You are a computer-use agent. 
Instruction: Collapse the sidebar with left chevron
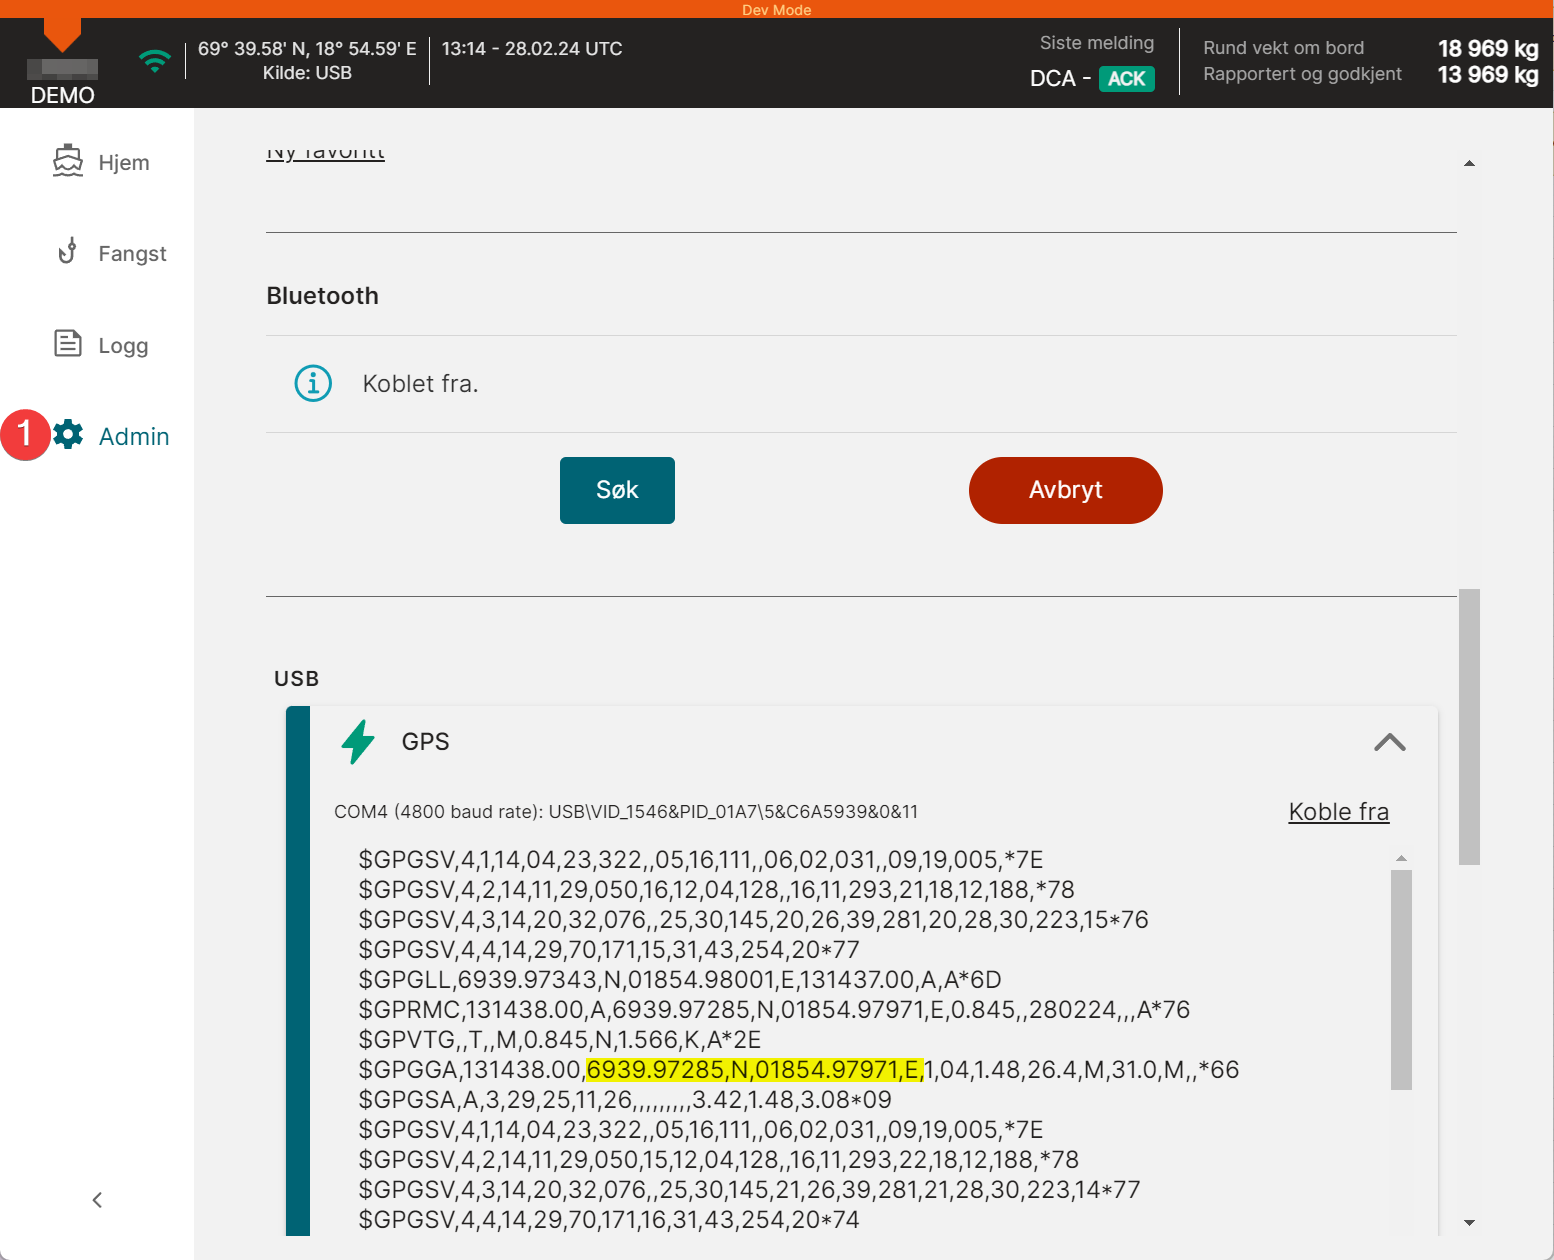tap(97, 1200)
